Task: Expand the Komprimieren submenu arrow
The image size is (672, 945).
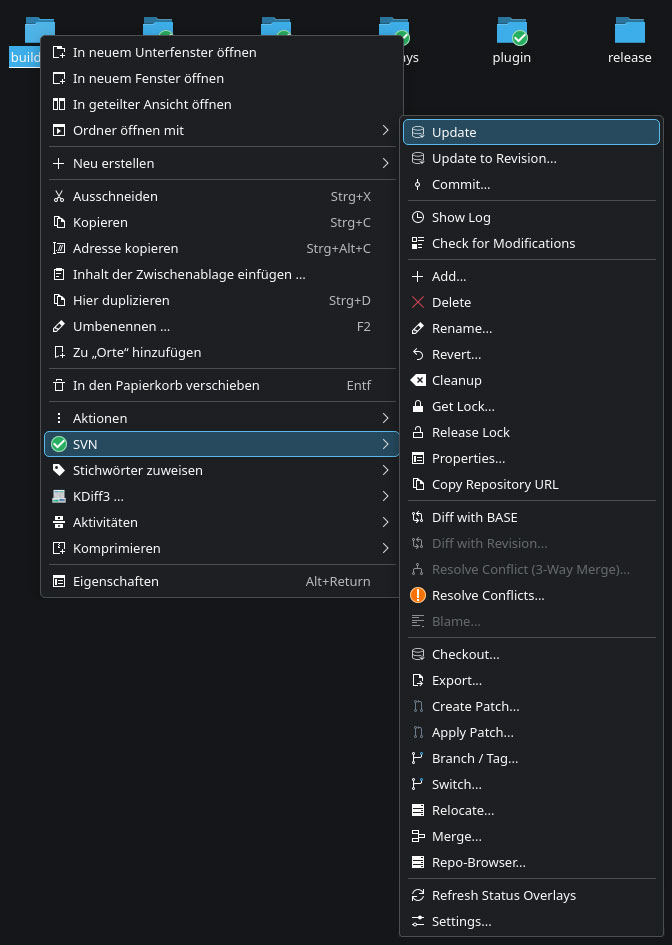Action: 385,548
